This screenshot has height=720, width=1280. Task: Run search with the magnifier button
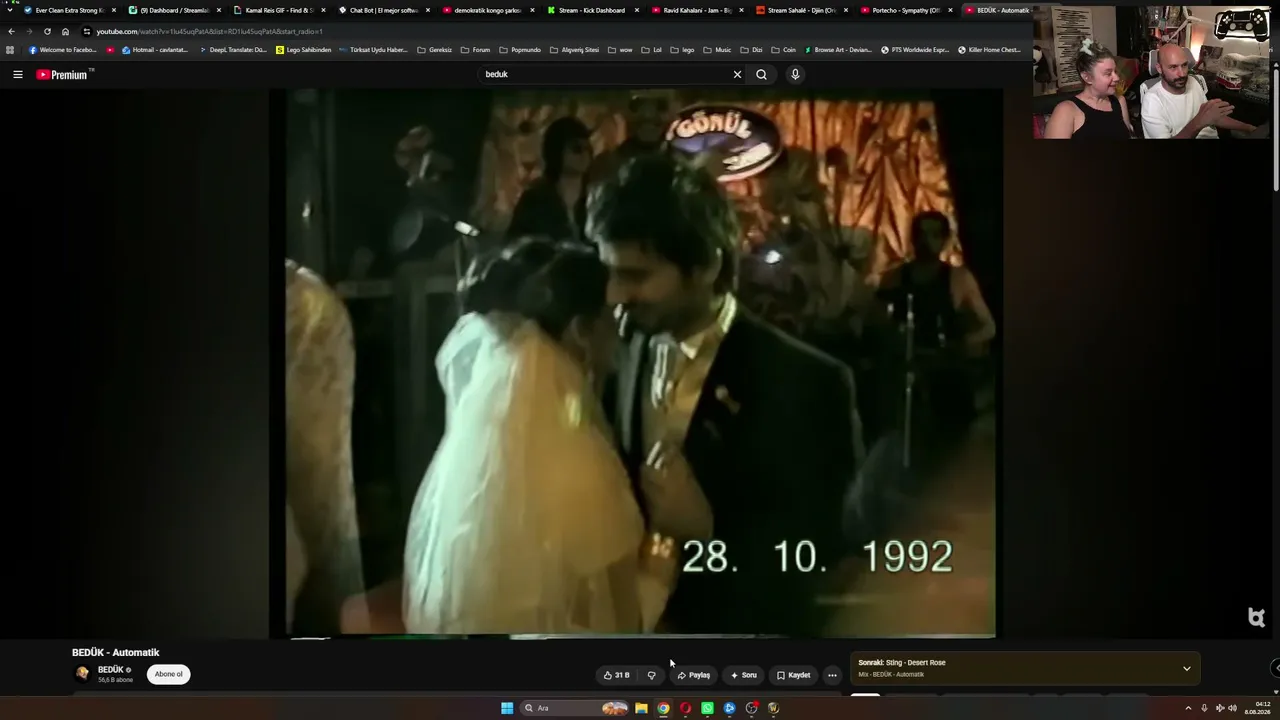click(761, 74)
